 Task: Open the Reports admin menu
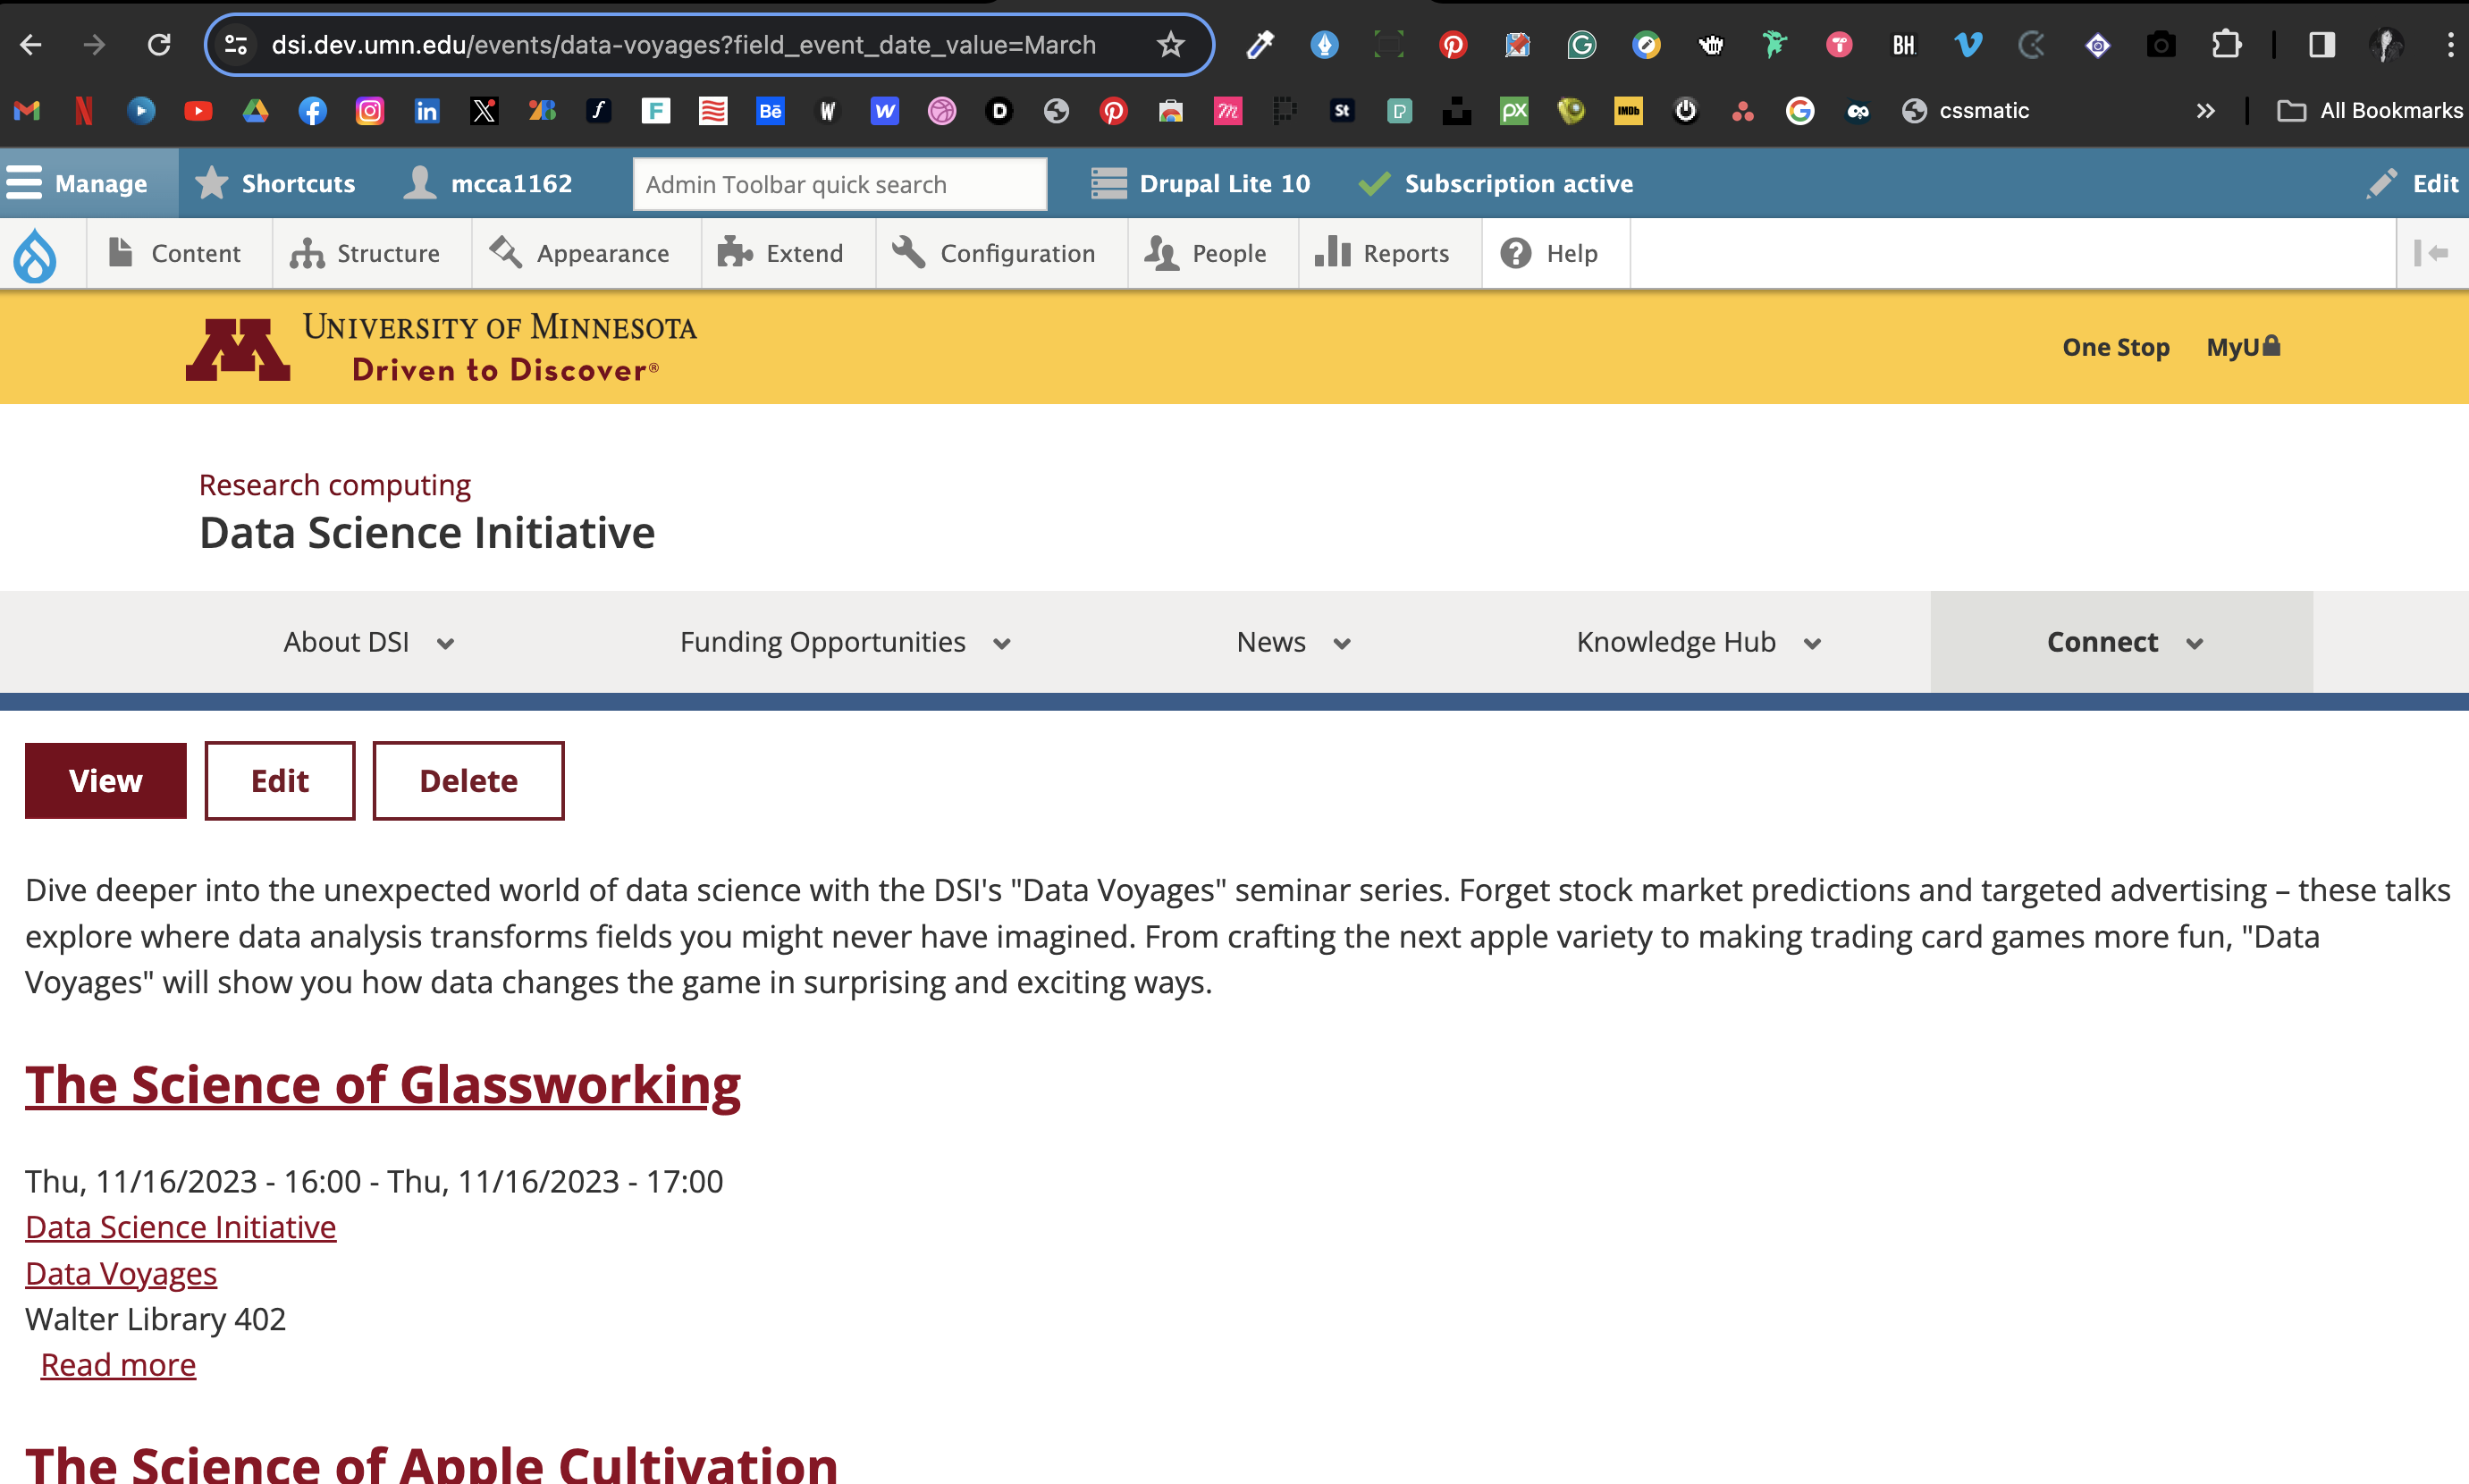pos(1382,254)
